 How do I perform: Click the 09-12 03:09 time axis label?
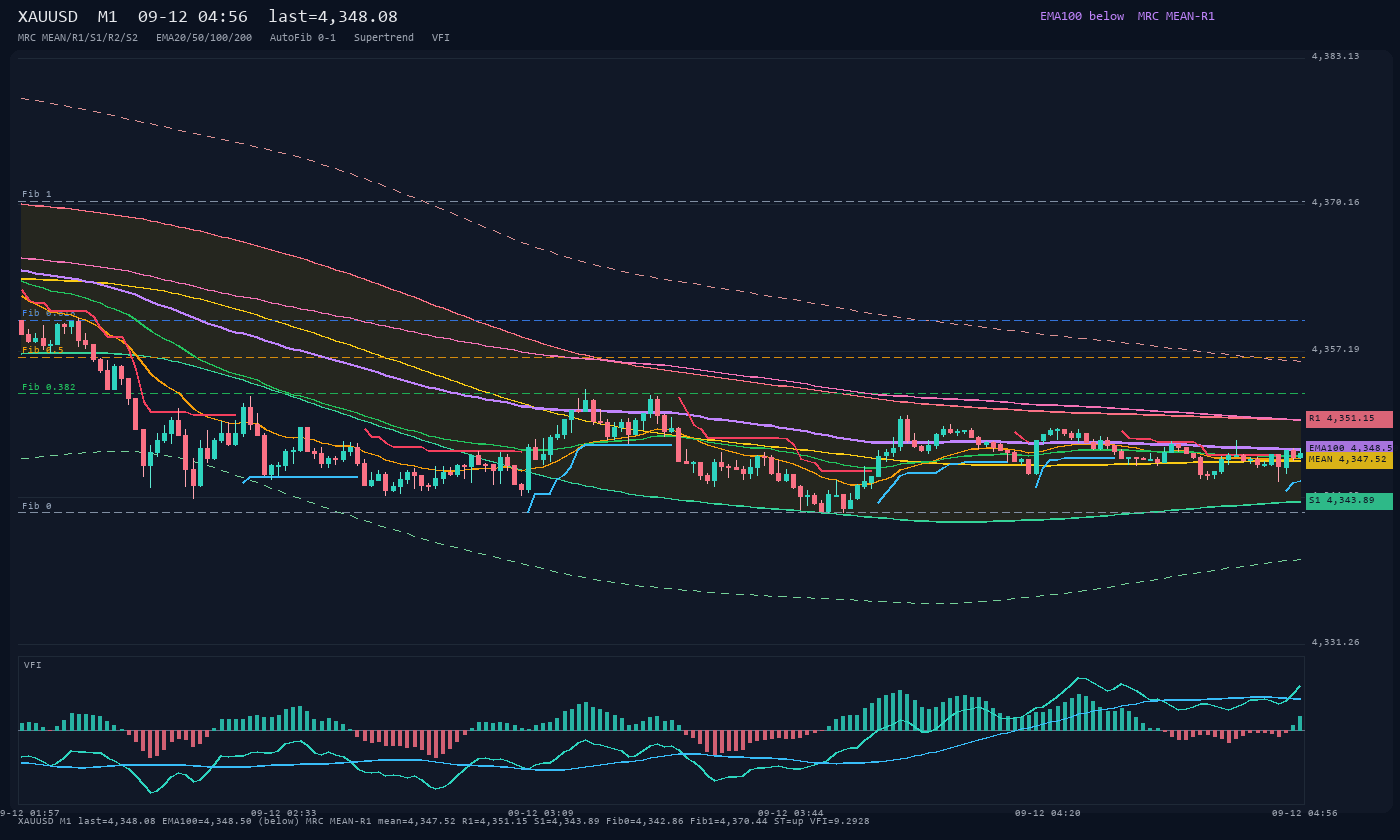click(541, 813)
